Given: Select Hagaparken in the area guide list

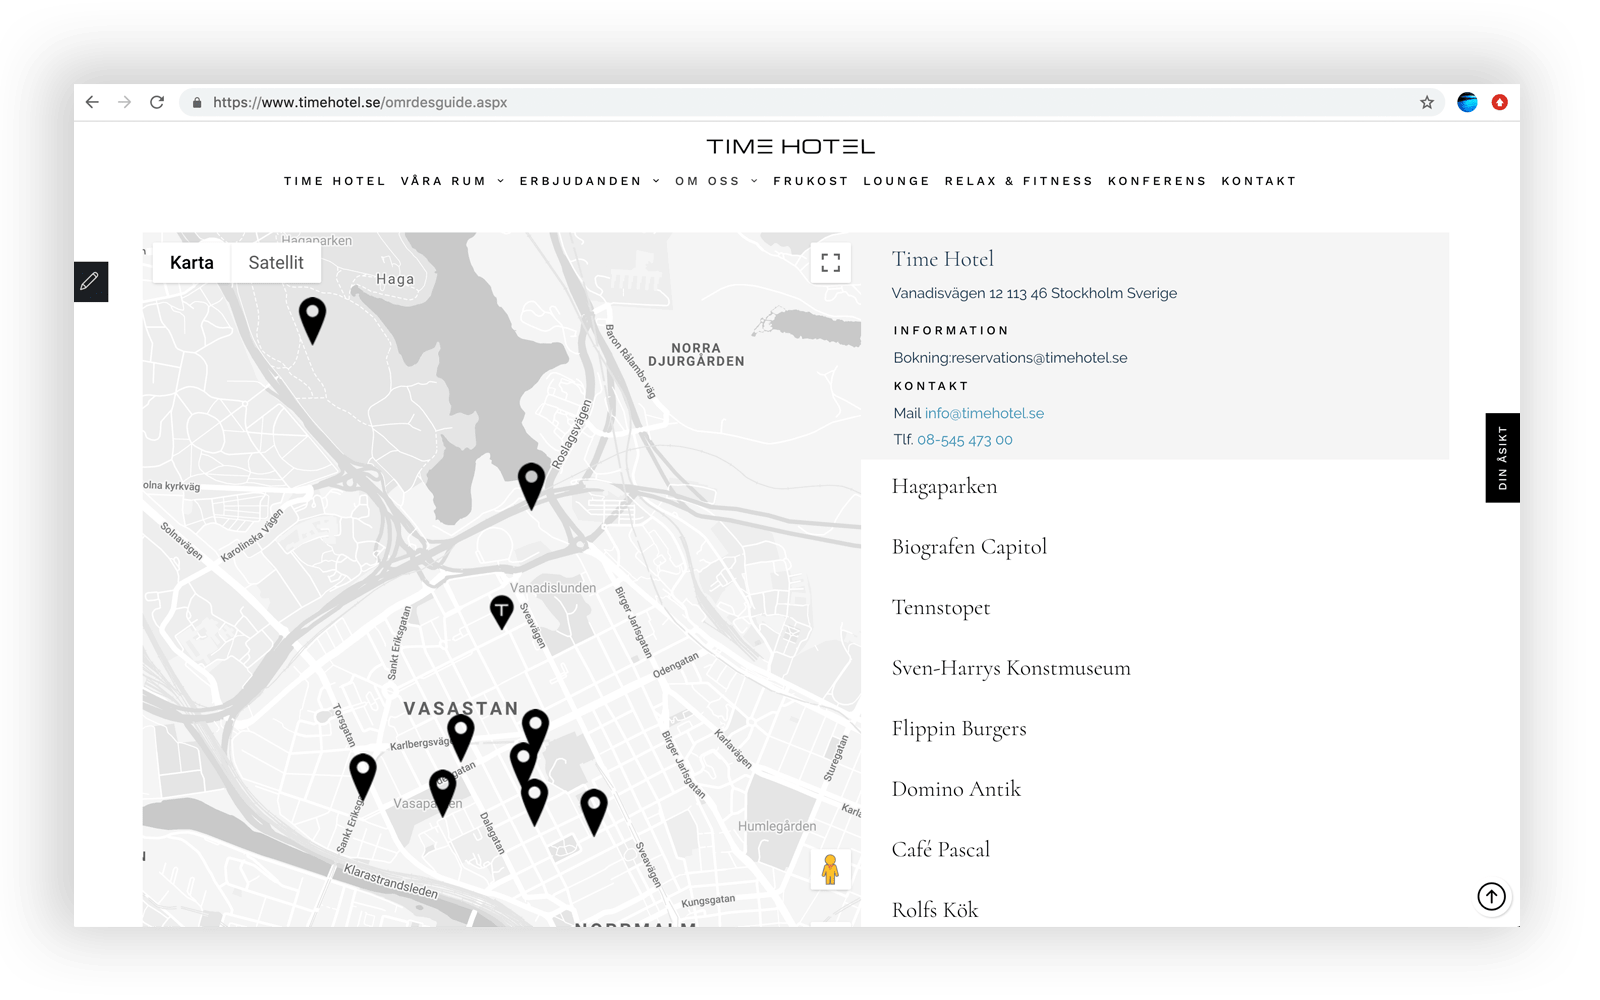Looking at the screenshot, I should (945, 487).
